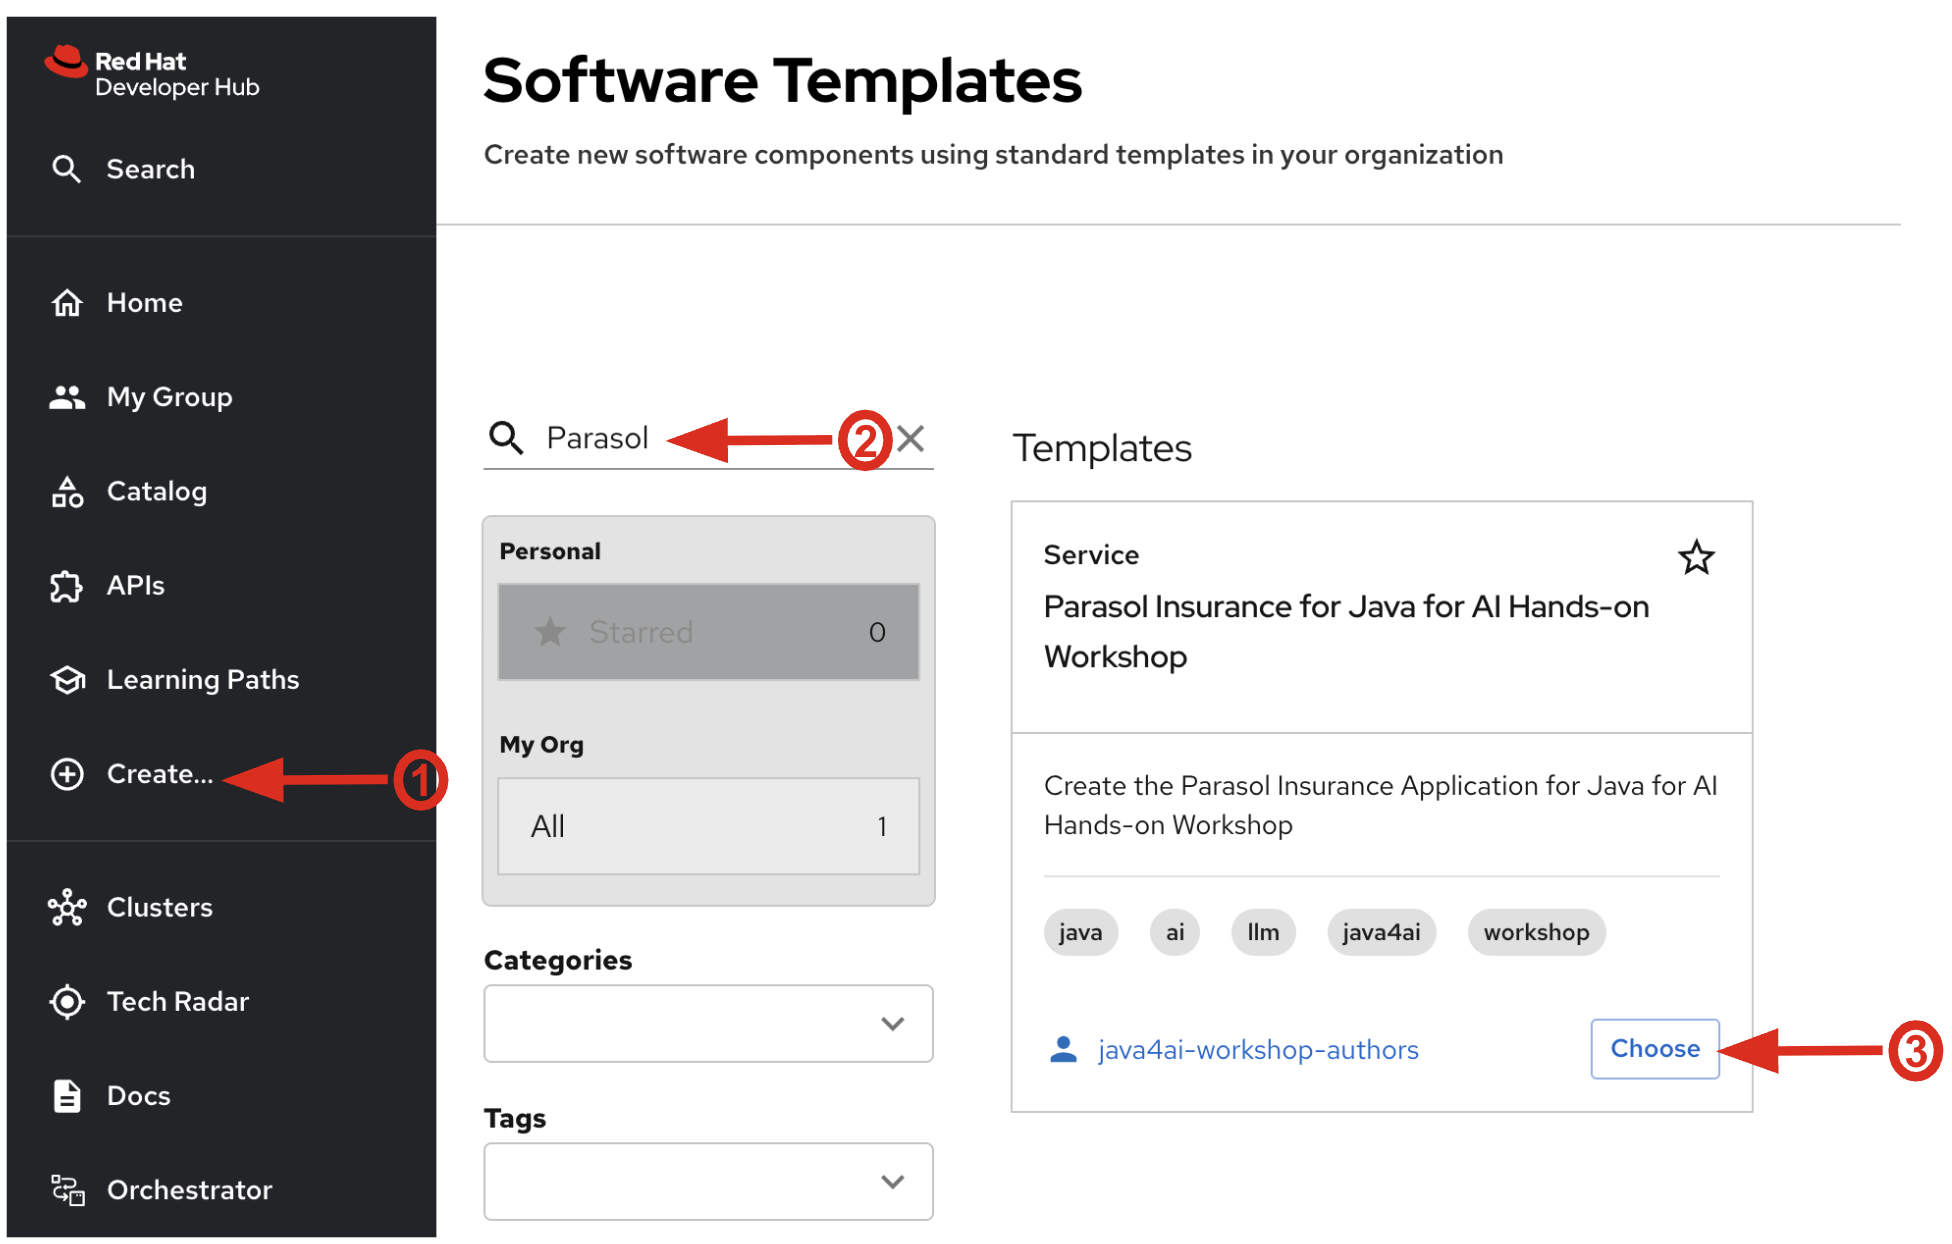Click the Learning Paths graduation cap icon
Image resolution: width=1952 pixels, height=1244 pixels.
(x=67, y=680)
